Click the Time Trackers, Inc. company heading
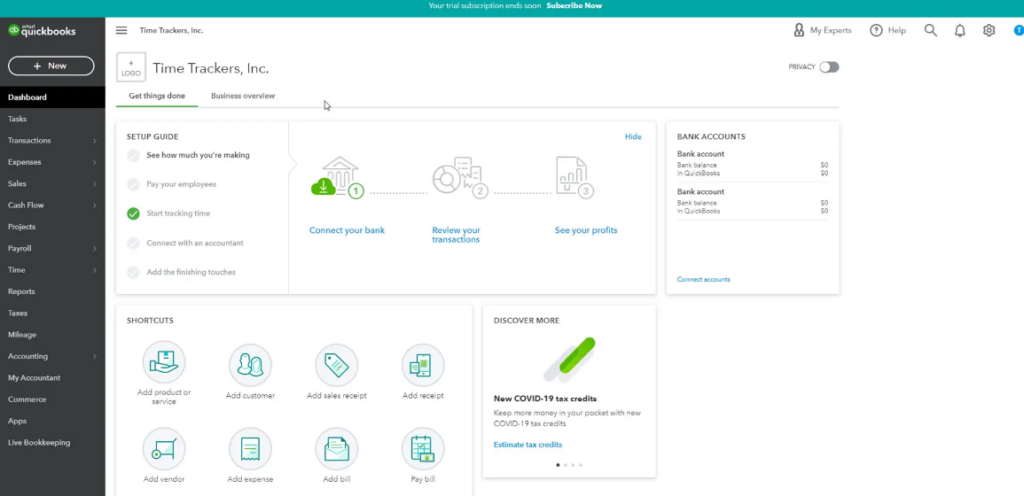1024x496 pixels. [x=210, y=69]
